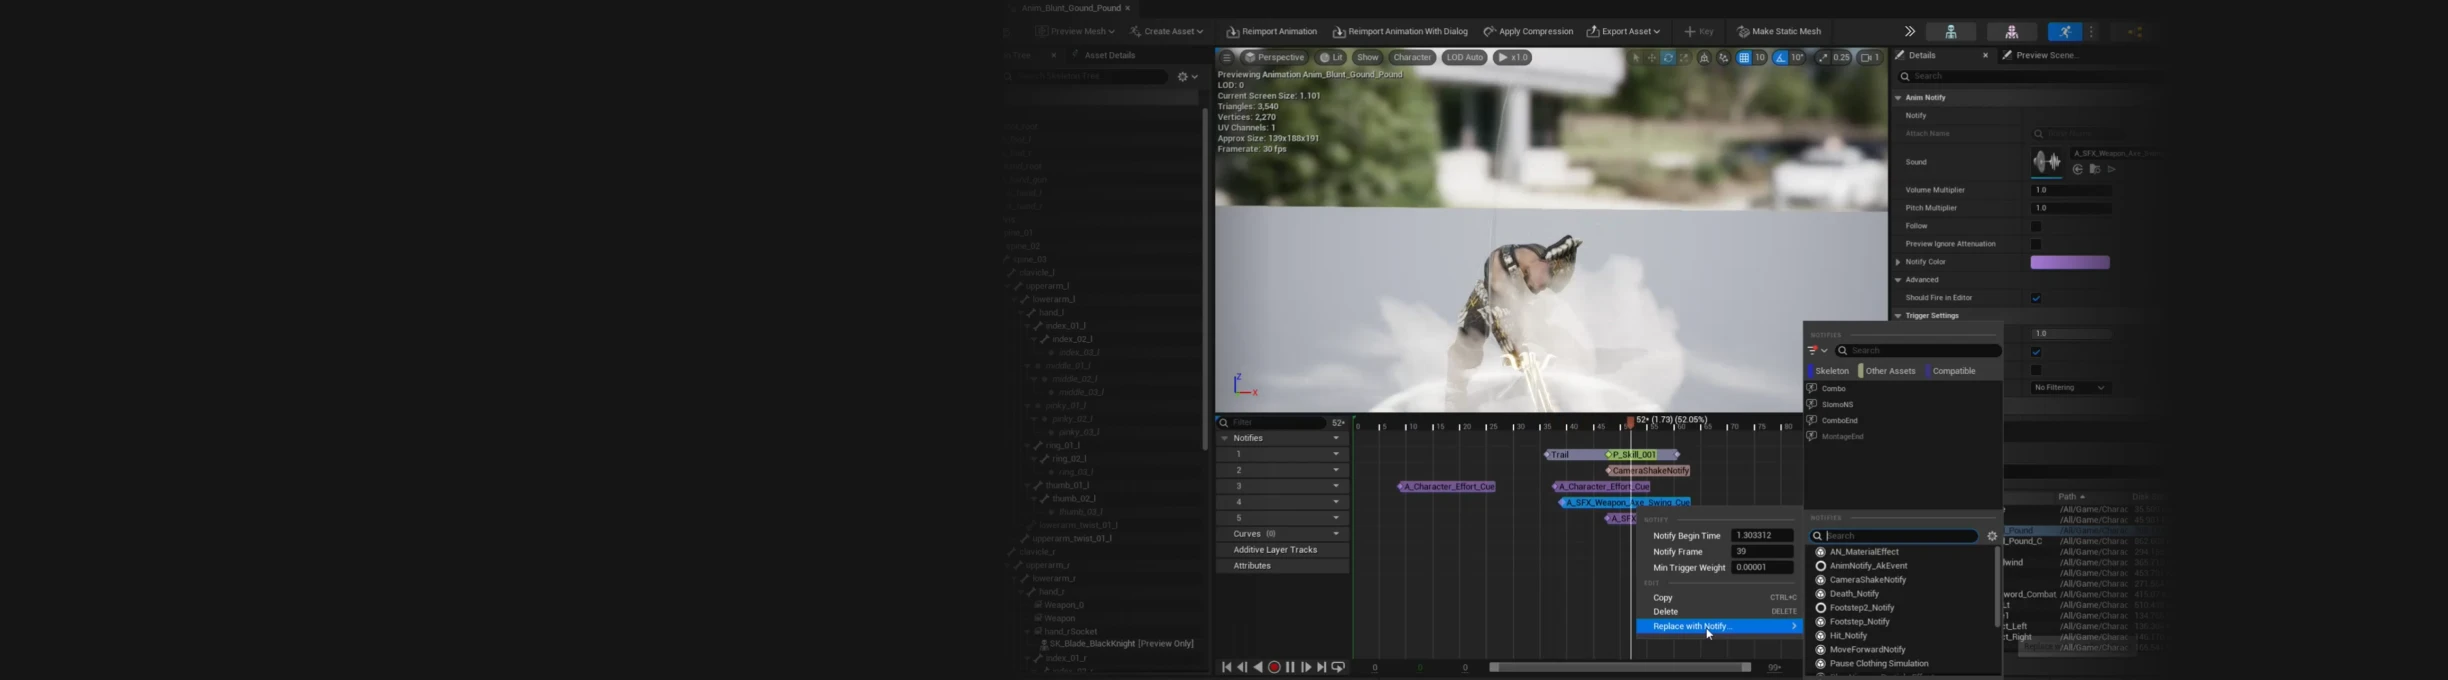Edit the Volume Multiplier value
Viewport: 2448px width, 680px height.
click(x=2071, y=190)
